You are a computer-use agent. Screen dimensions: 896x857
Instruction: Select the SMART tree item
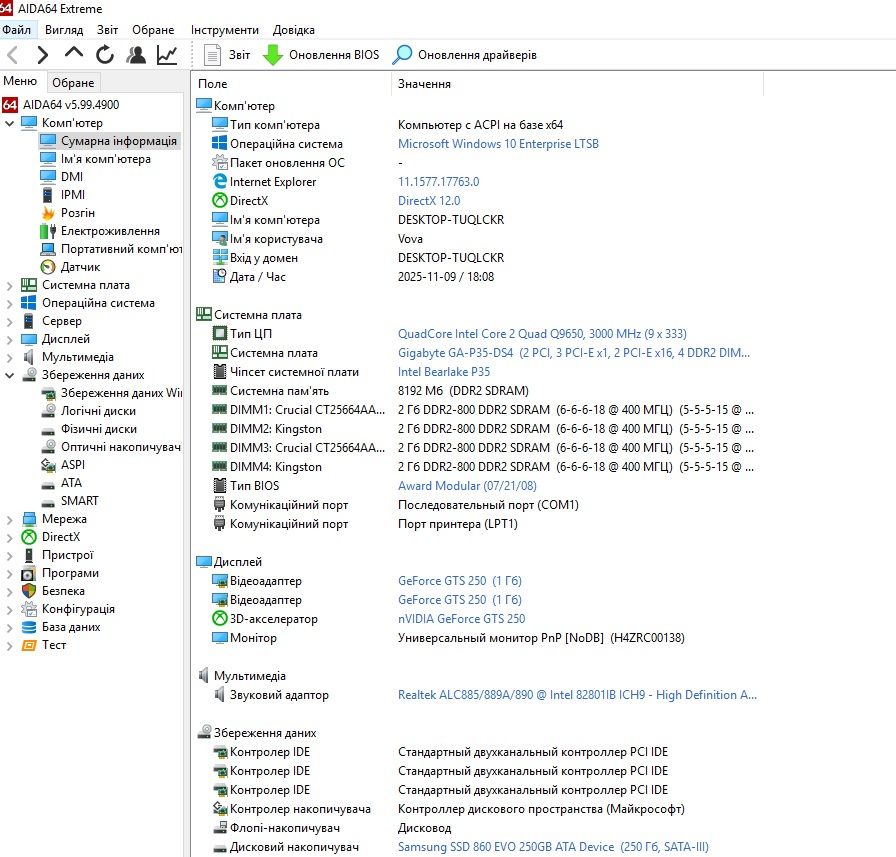(x=79, y=501)
